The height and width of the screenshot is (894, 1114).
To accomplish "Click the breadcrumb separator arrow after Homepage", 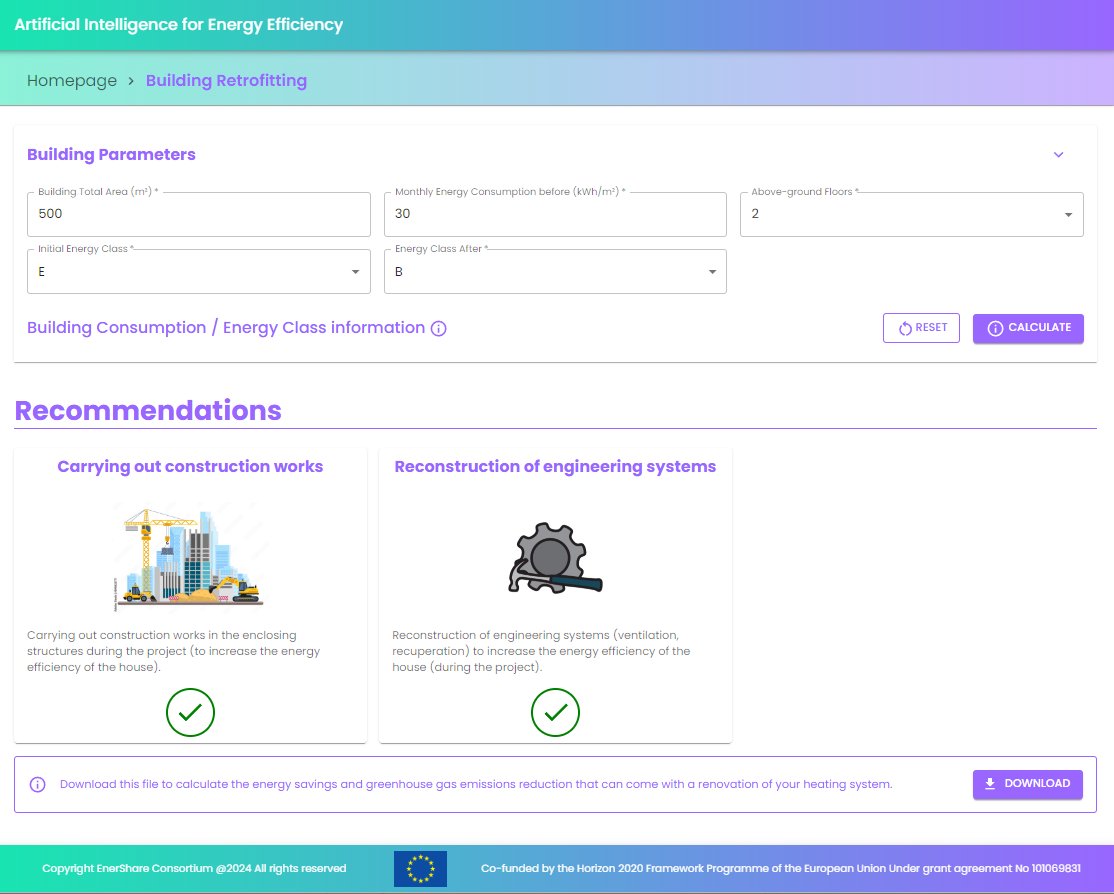I will [x=131, y=81].
